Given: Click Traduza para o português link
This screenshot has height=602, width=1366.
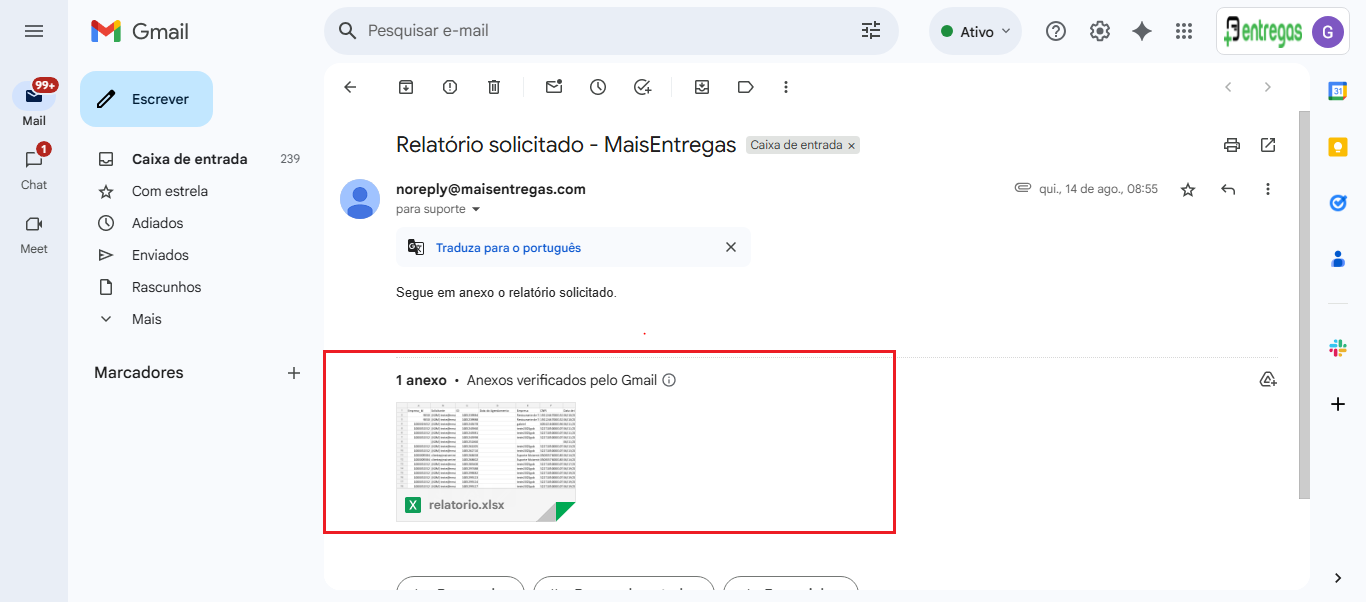Looking at the screenshot, I should 508,248.
